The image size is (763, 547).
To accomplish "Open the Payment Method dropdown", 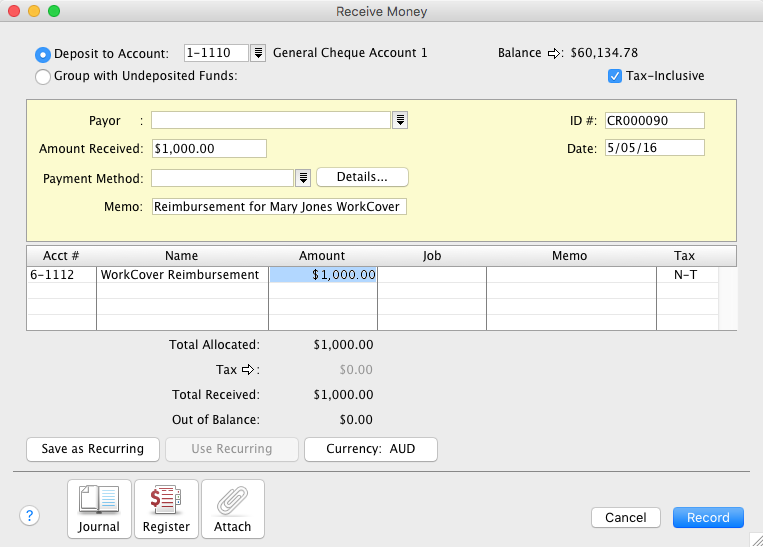I will [303, 178].
